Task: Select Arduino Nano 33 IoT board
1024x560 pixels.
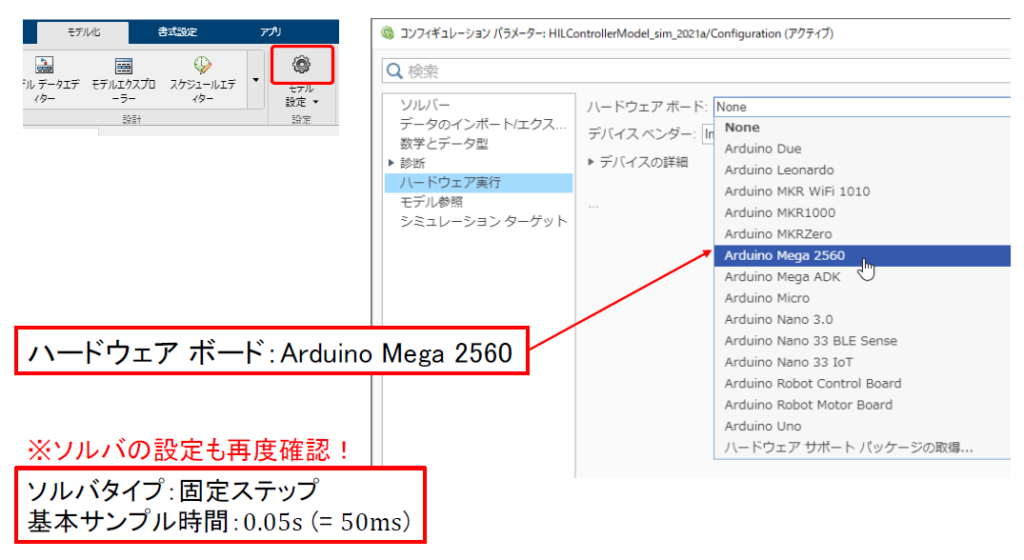Action: [x=862, y=362]
